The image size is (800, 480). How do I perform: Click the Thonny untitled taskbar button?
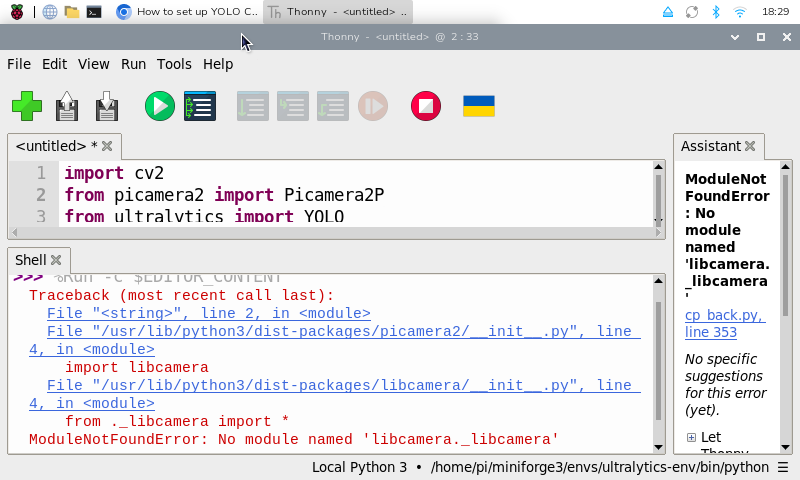click(338, 12)
